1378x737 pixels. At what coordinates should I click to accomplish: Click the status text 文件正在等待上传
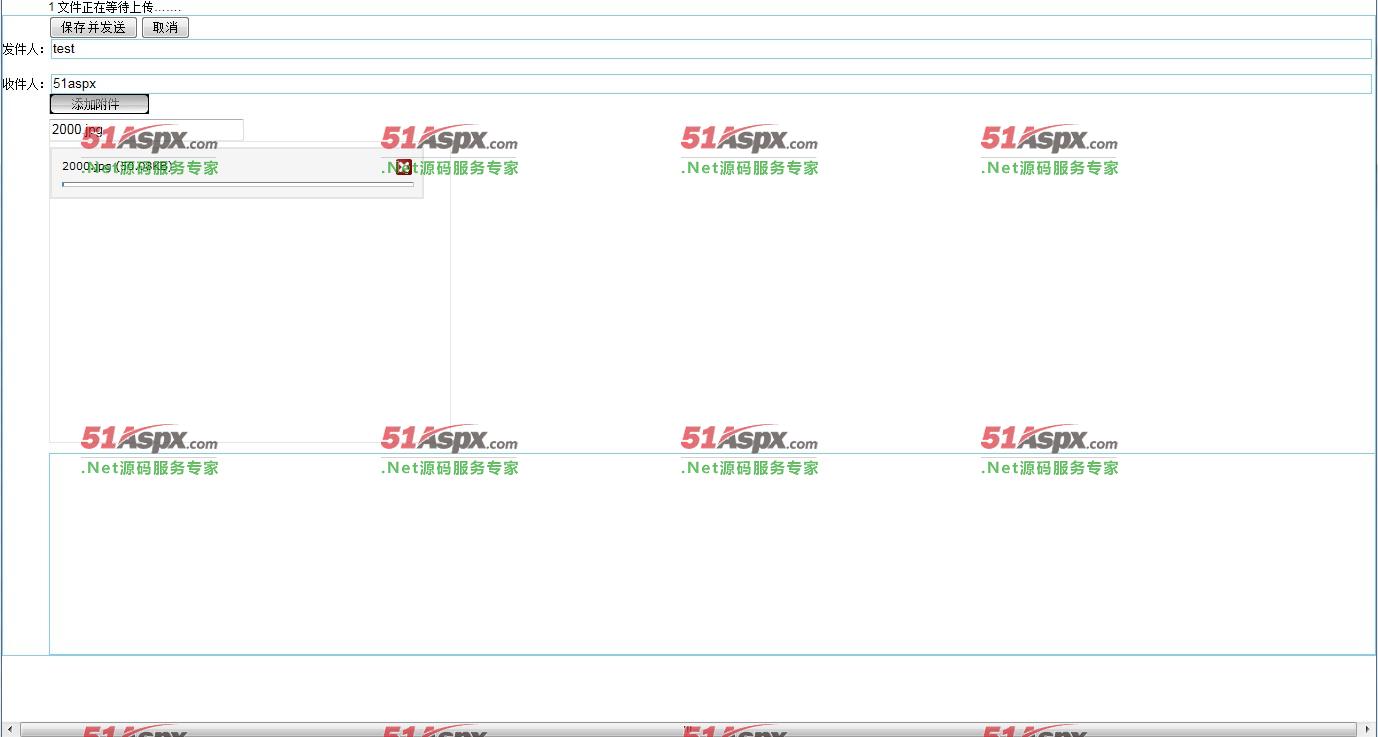point(115,7)
